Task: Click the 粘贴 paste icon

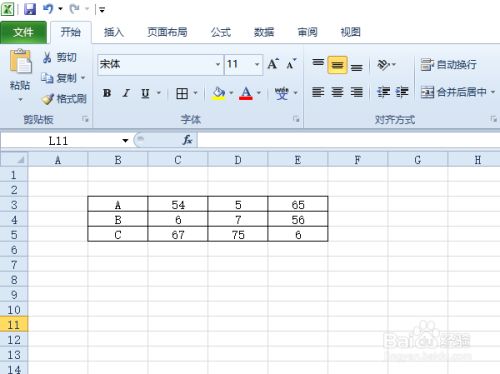Action: pyautogui.click(x=20, y=61)
